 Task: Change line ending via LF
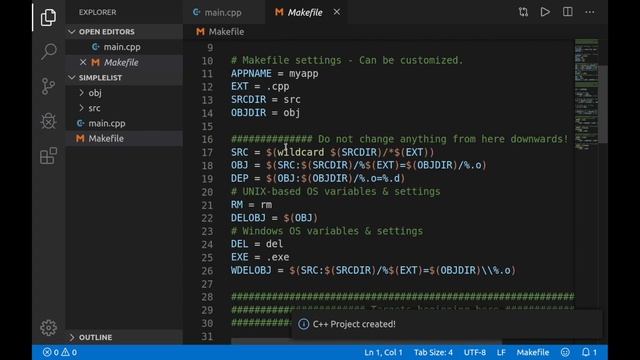(501, 352)
